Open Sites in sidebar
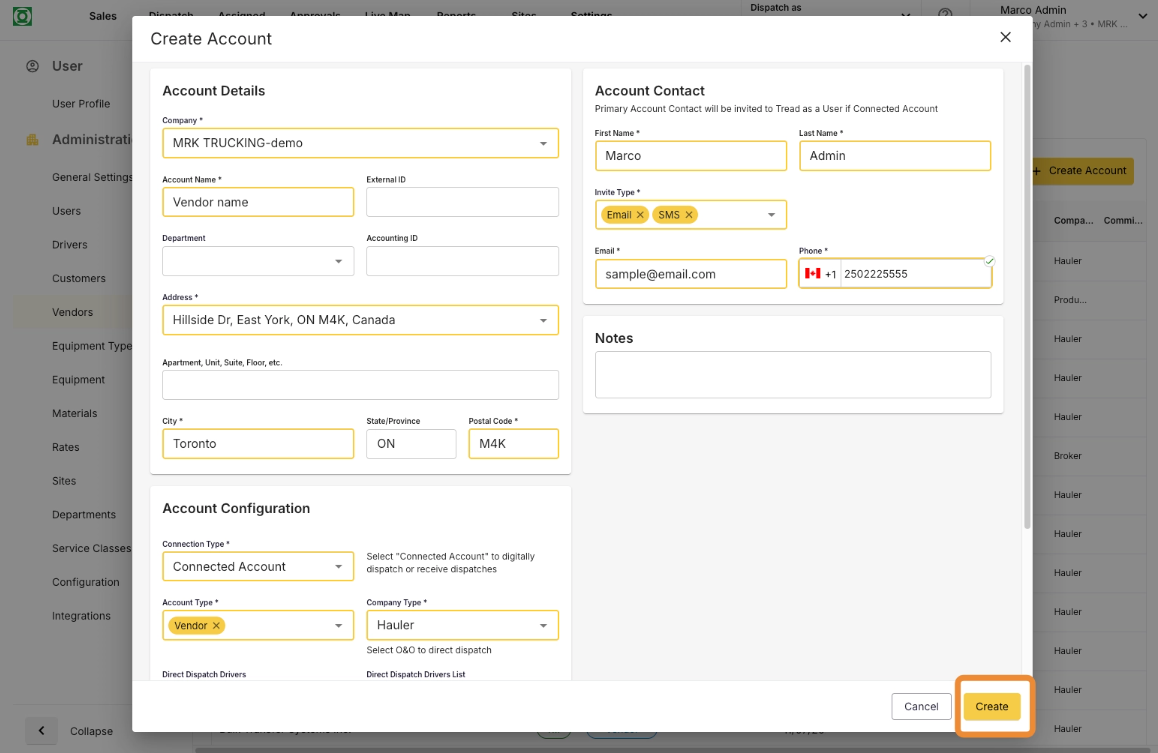The image size is (1158, 753). 64,481
